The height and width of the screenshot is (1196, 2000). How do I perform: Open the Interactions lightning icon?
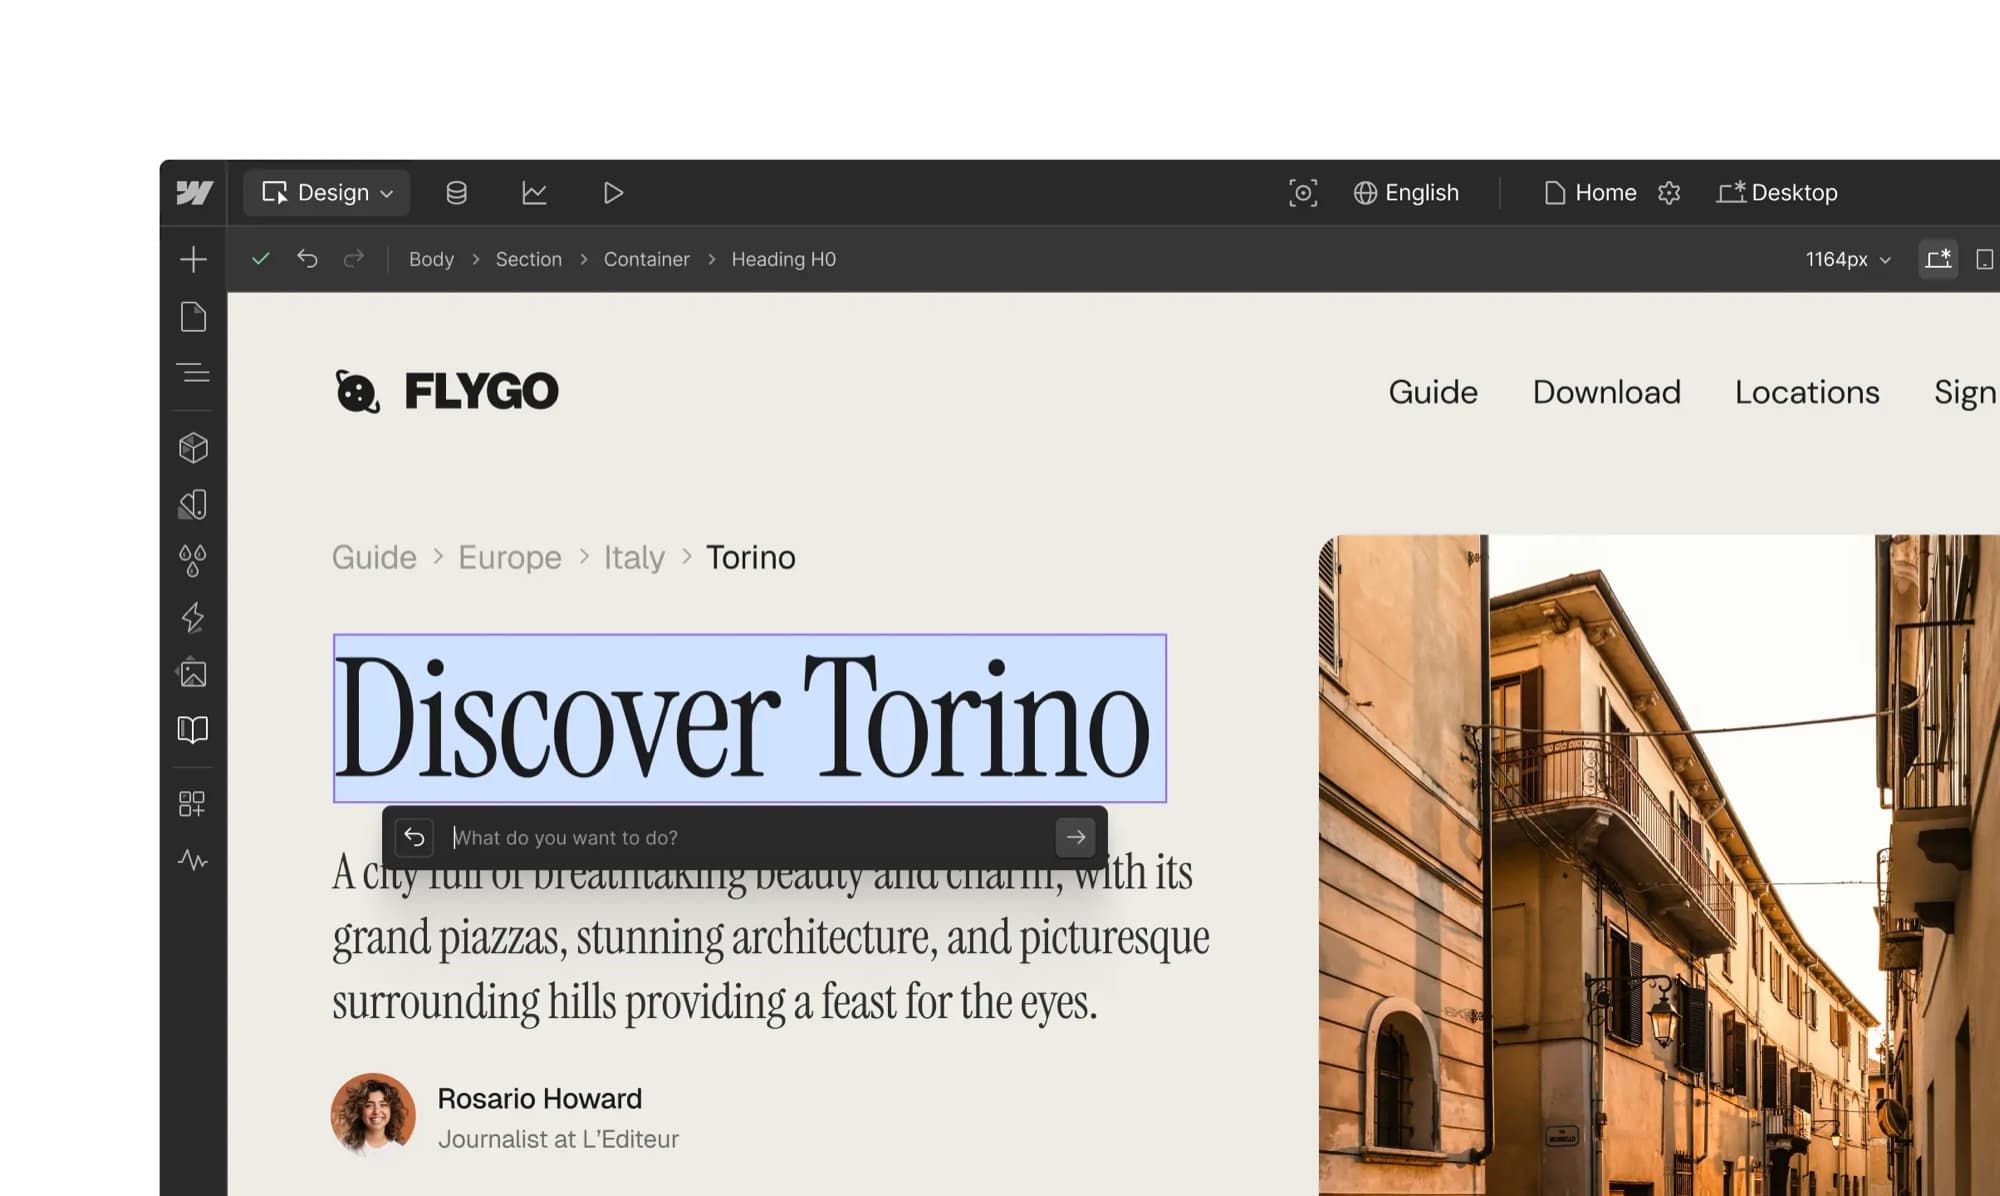pos(193,617)
